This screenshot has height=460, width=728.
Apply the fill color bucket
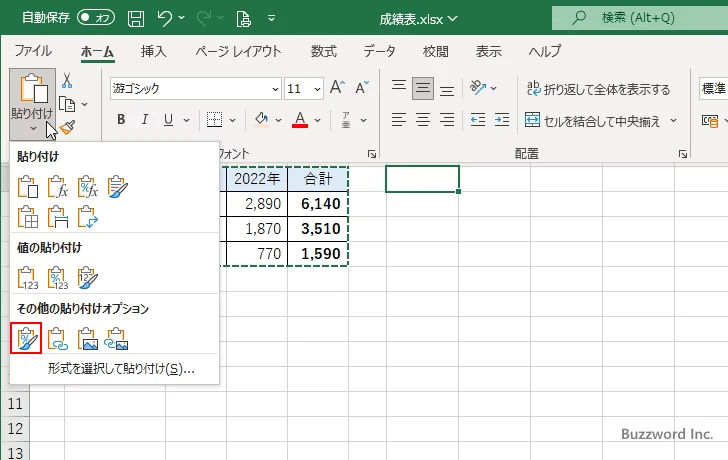coord(261,120)
